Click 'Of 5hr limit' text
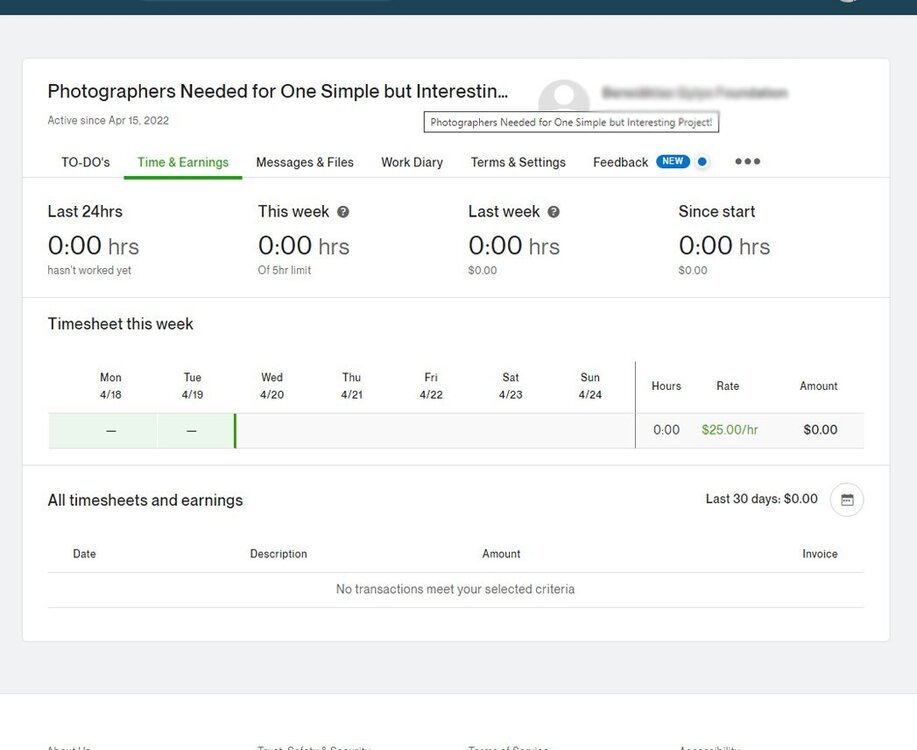This screenshot has height=750, width=917. 284,270
